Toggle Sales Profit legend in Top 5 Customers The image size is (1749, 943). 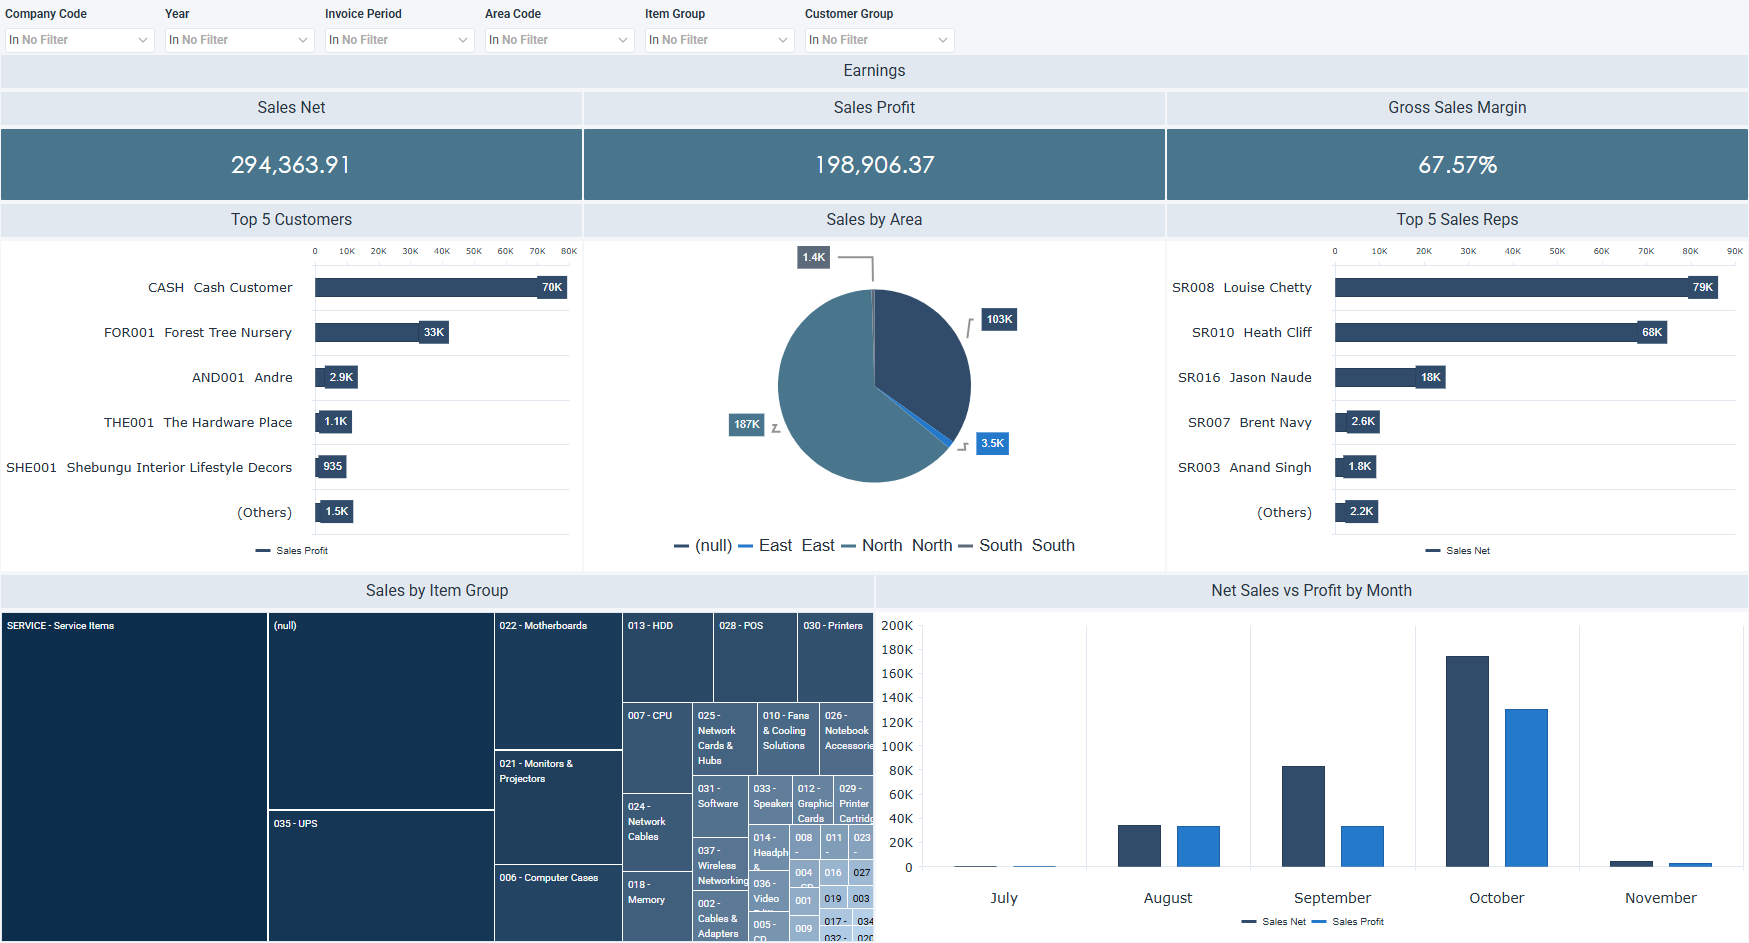tap(292, 551)
